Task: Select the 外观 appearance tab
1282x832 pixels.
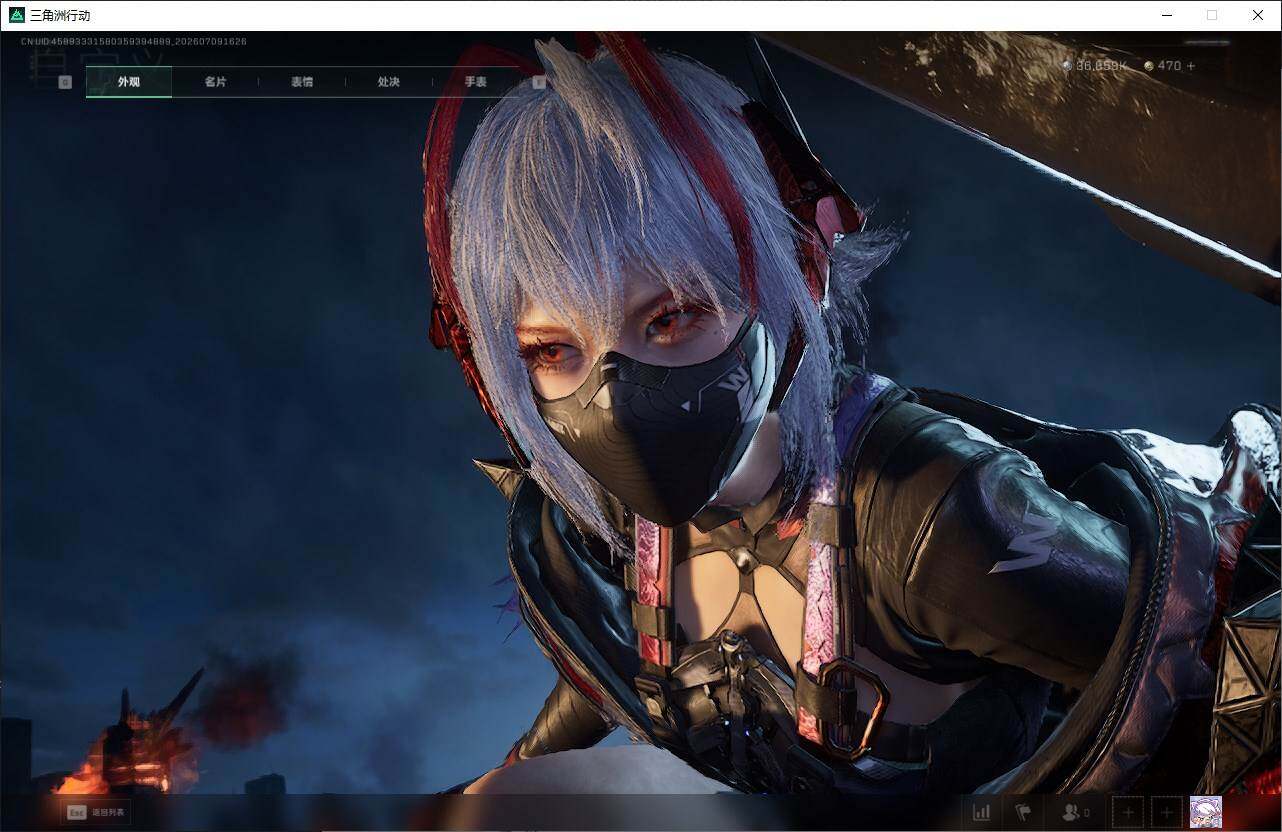Action: 129,82
